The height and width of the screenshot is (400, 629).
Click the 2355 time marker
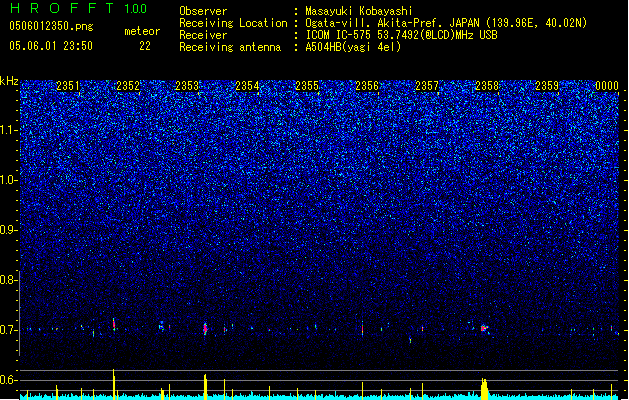click(307, 86)
